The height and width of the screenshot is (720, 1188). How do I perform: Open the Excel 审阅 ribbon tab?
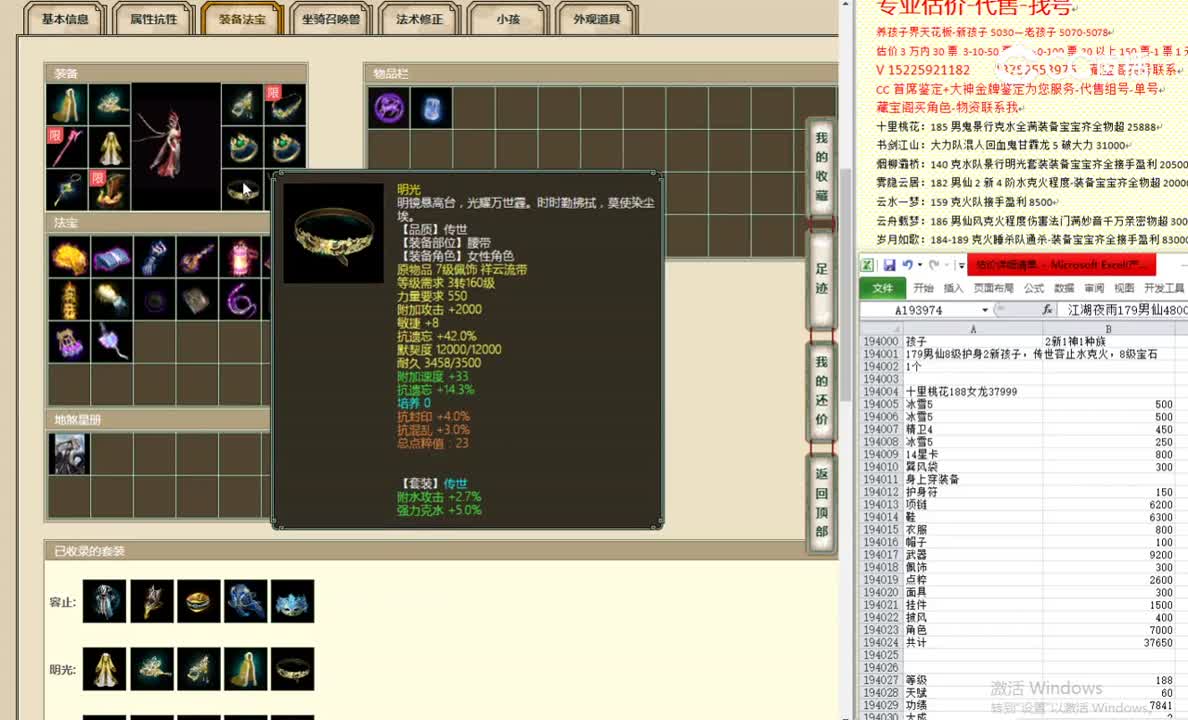(x=1094, y=288)
